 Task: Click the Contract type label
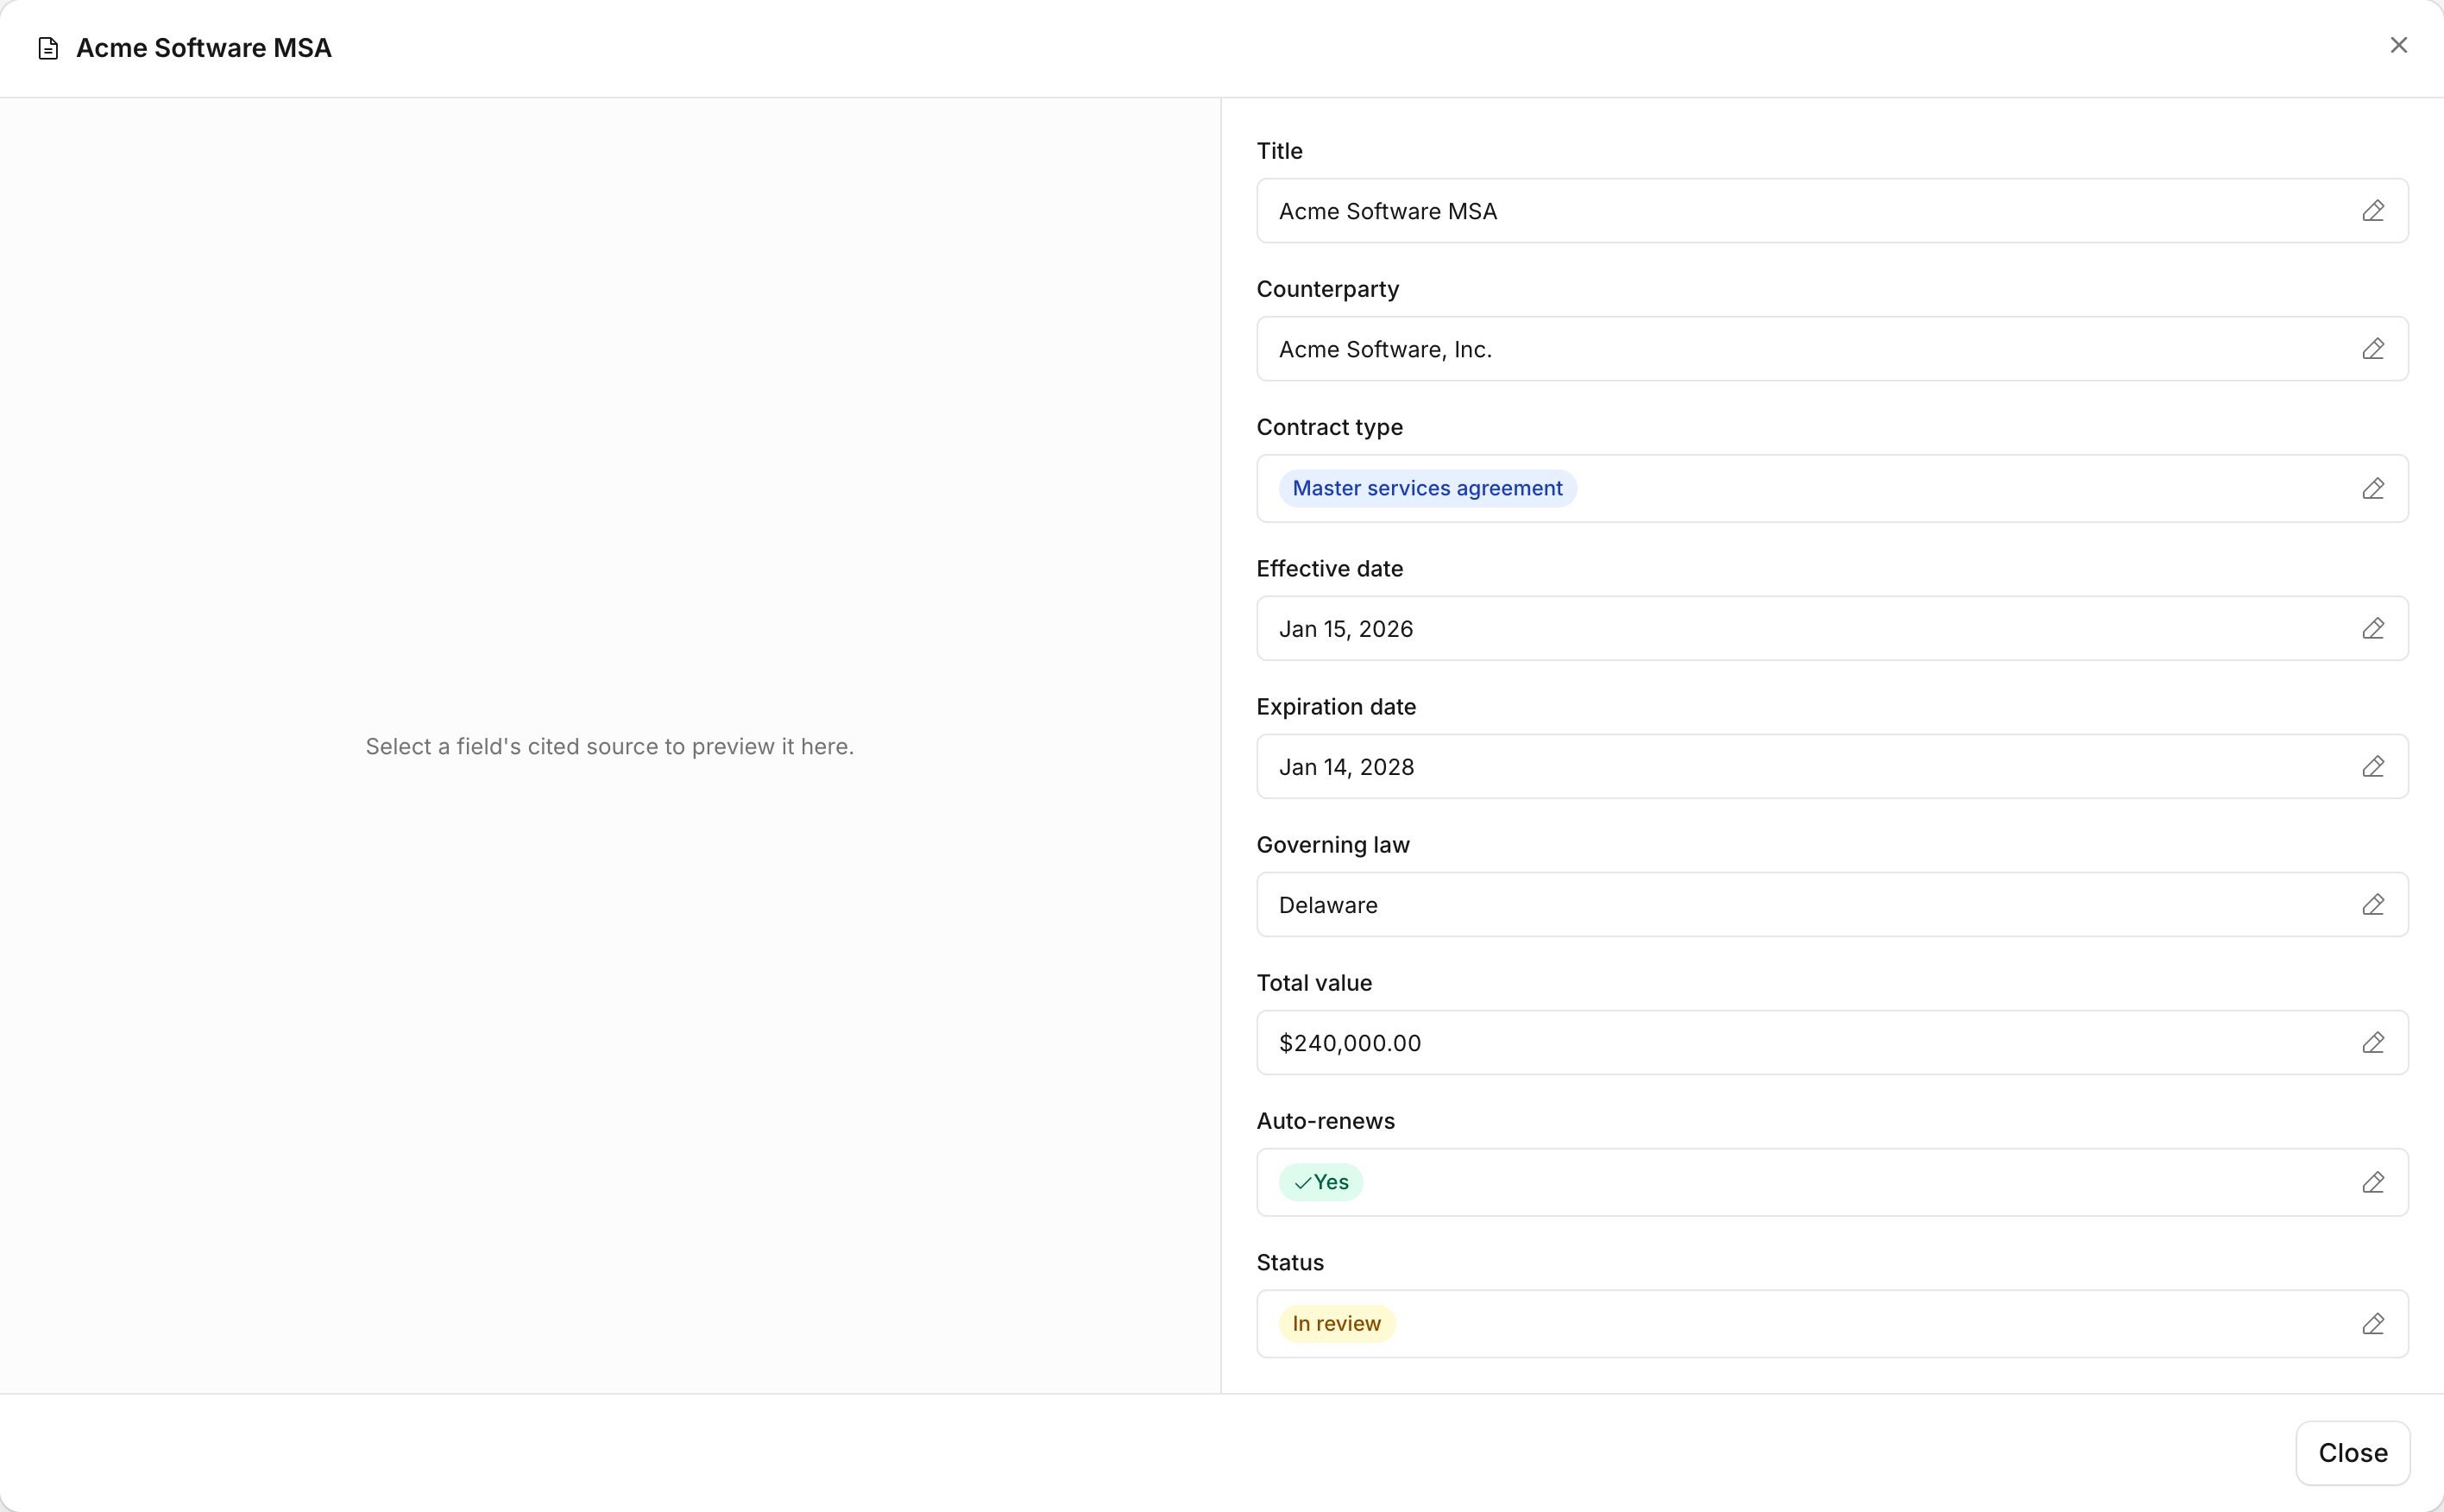1329,427
